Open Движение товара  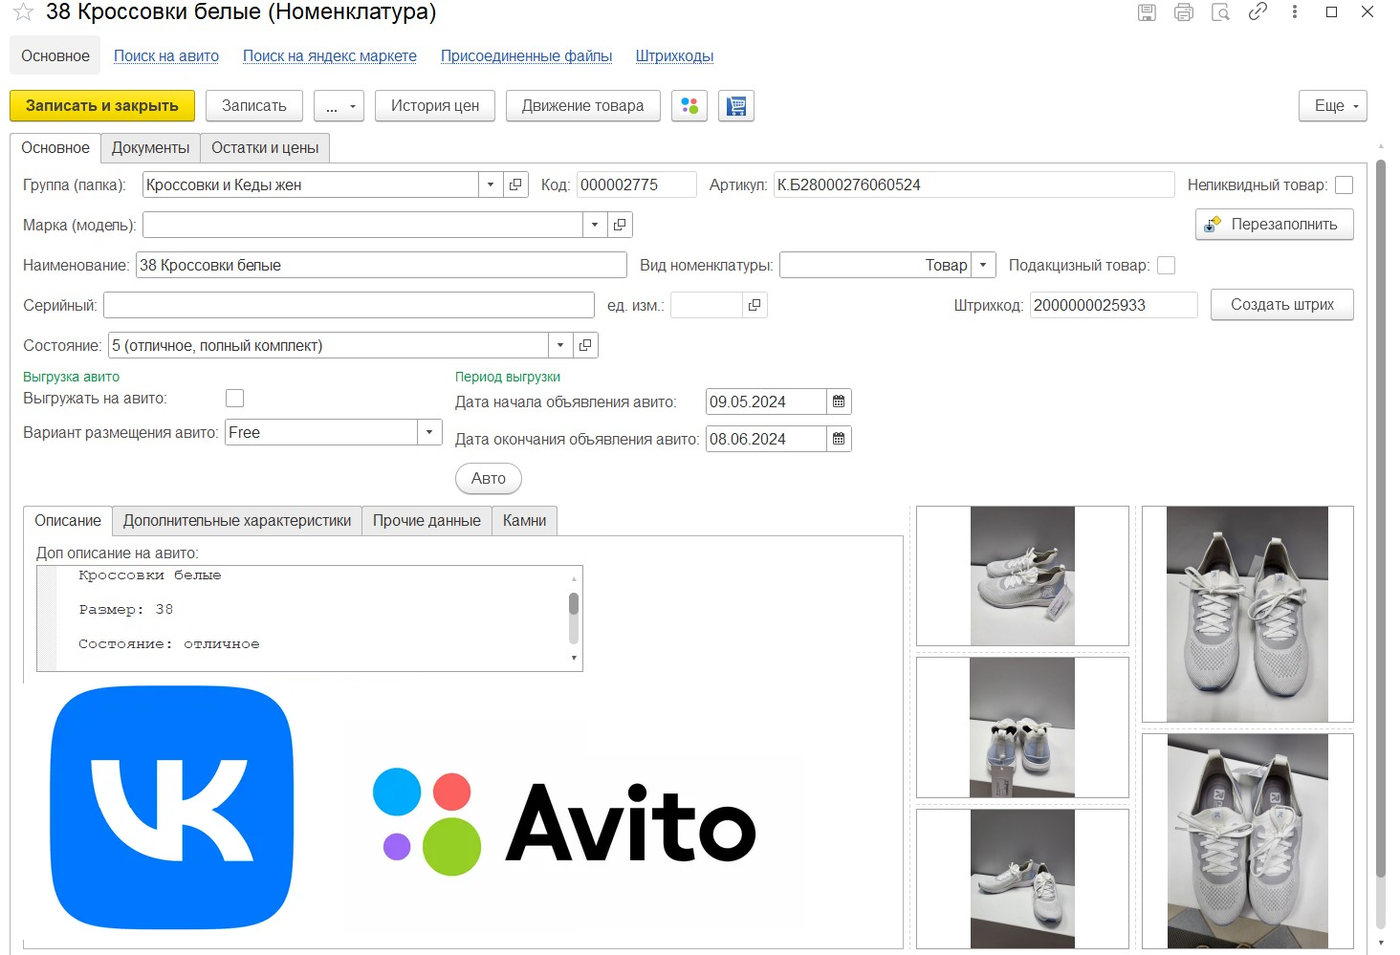click(583, 106)
